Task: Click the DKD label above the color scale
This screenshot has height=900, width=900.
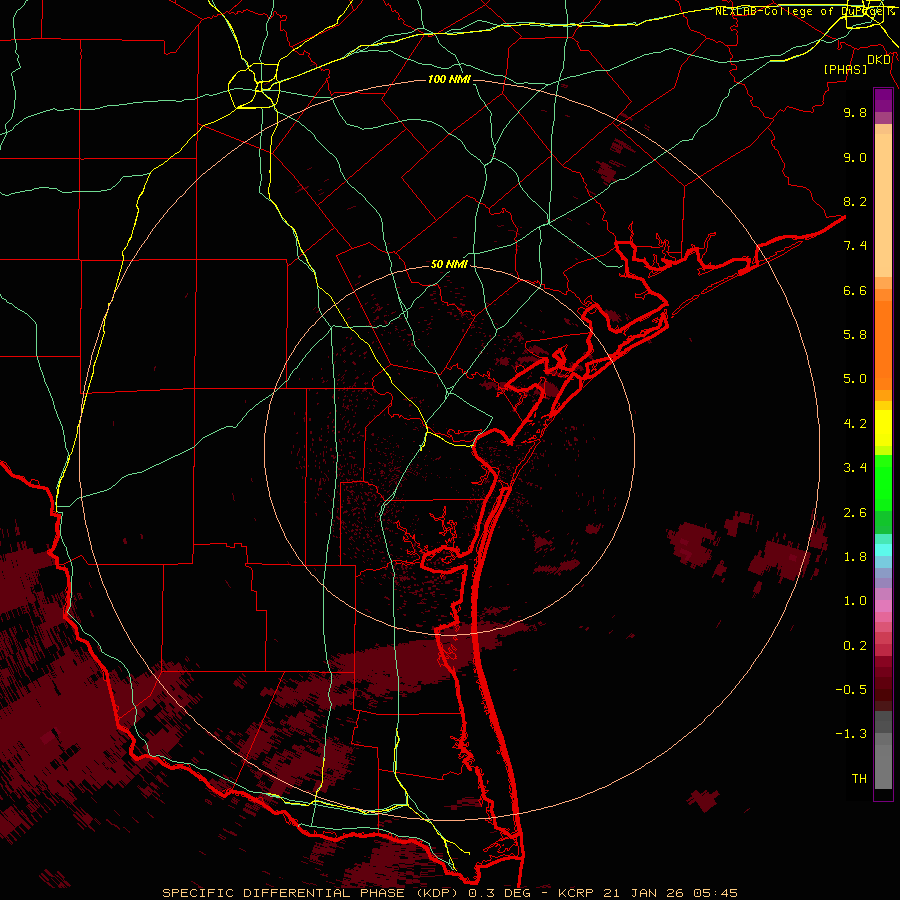Action: (x=879, y=60)
